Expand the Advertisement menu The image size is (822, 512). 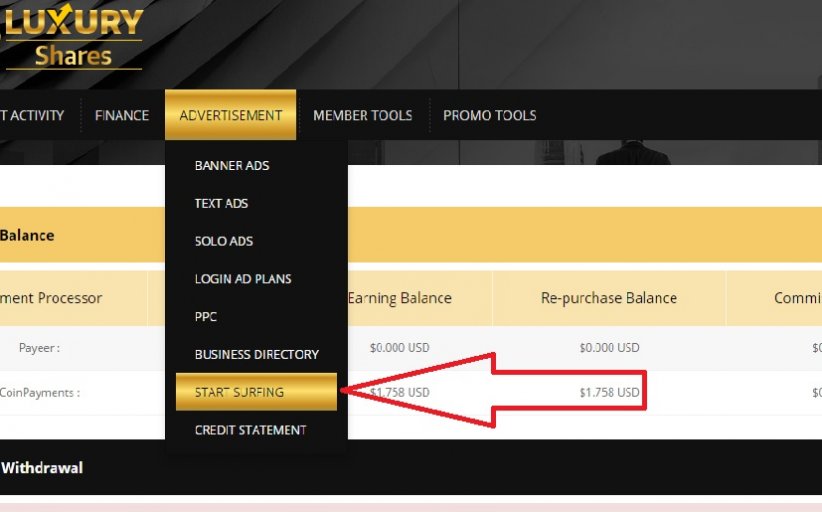230,116
